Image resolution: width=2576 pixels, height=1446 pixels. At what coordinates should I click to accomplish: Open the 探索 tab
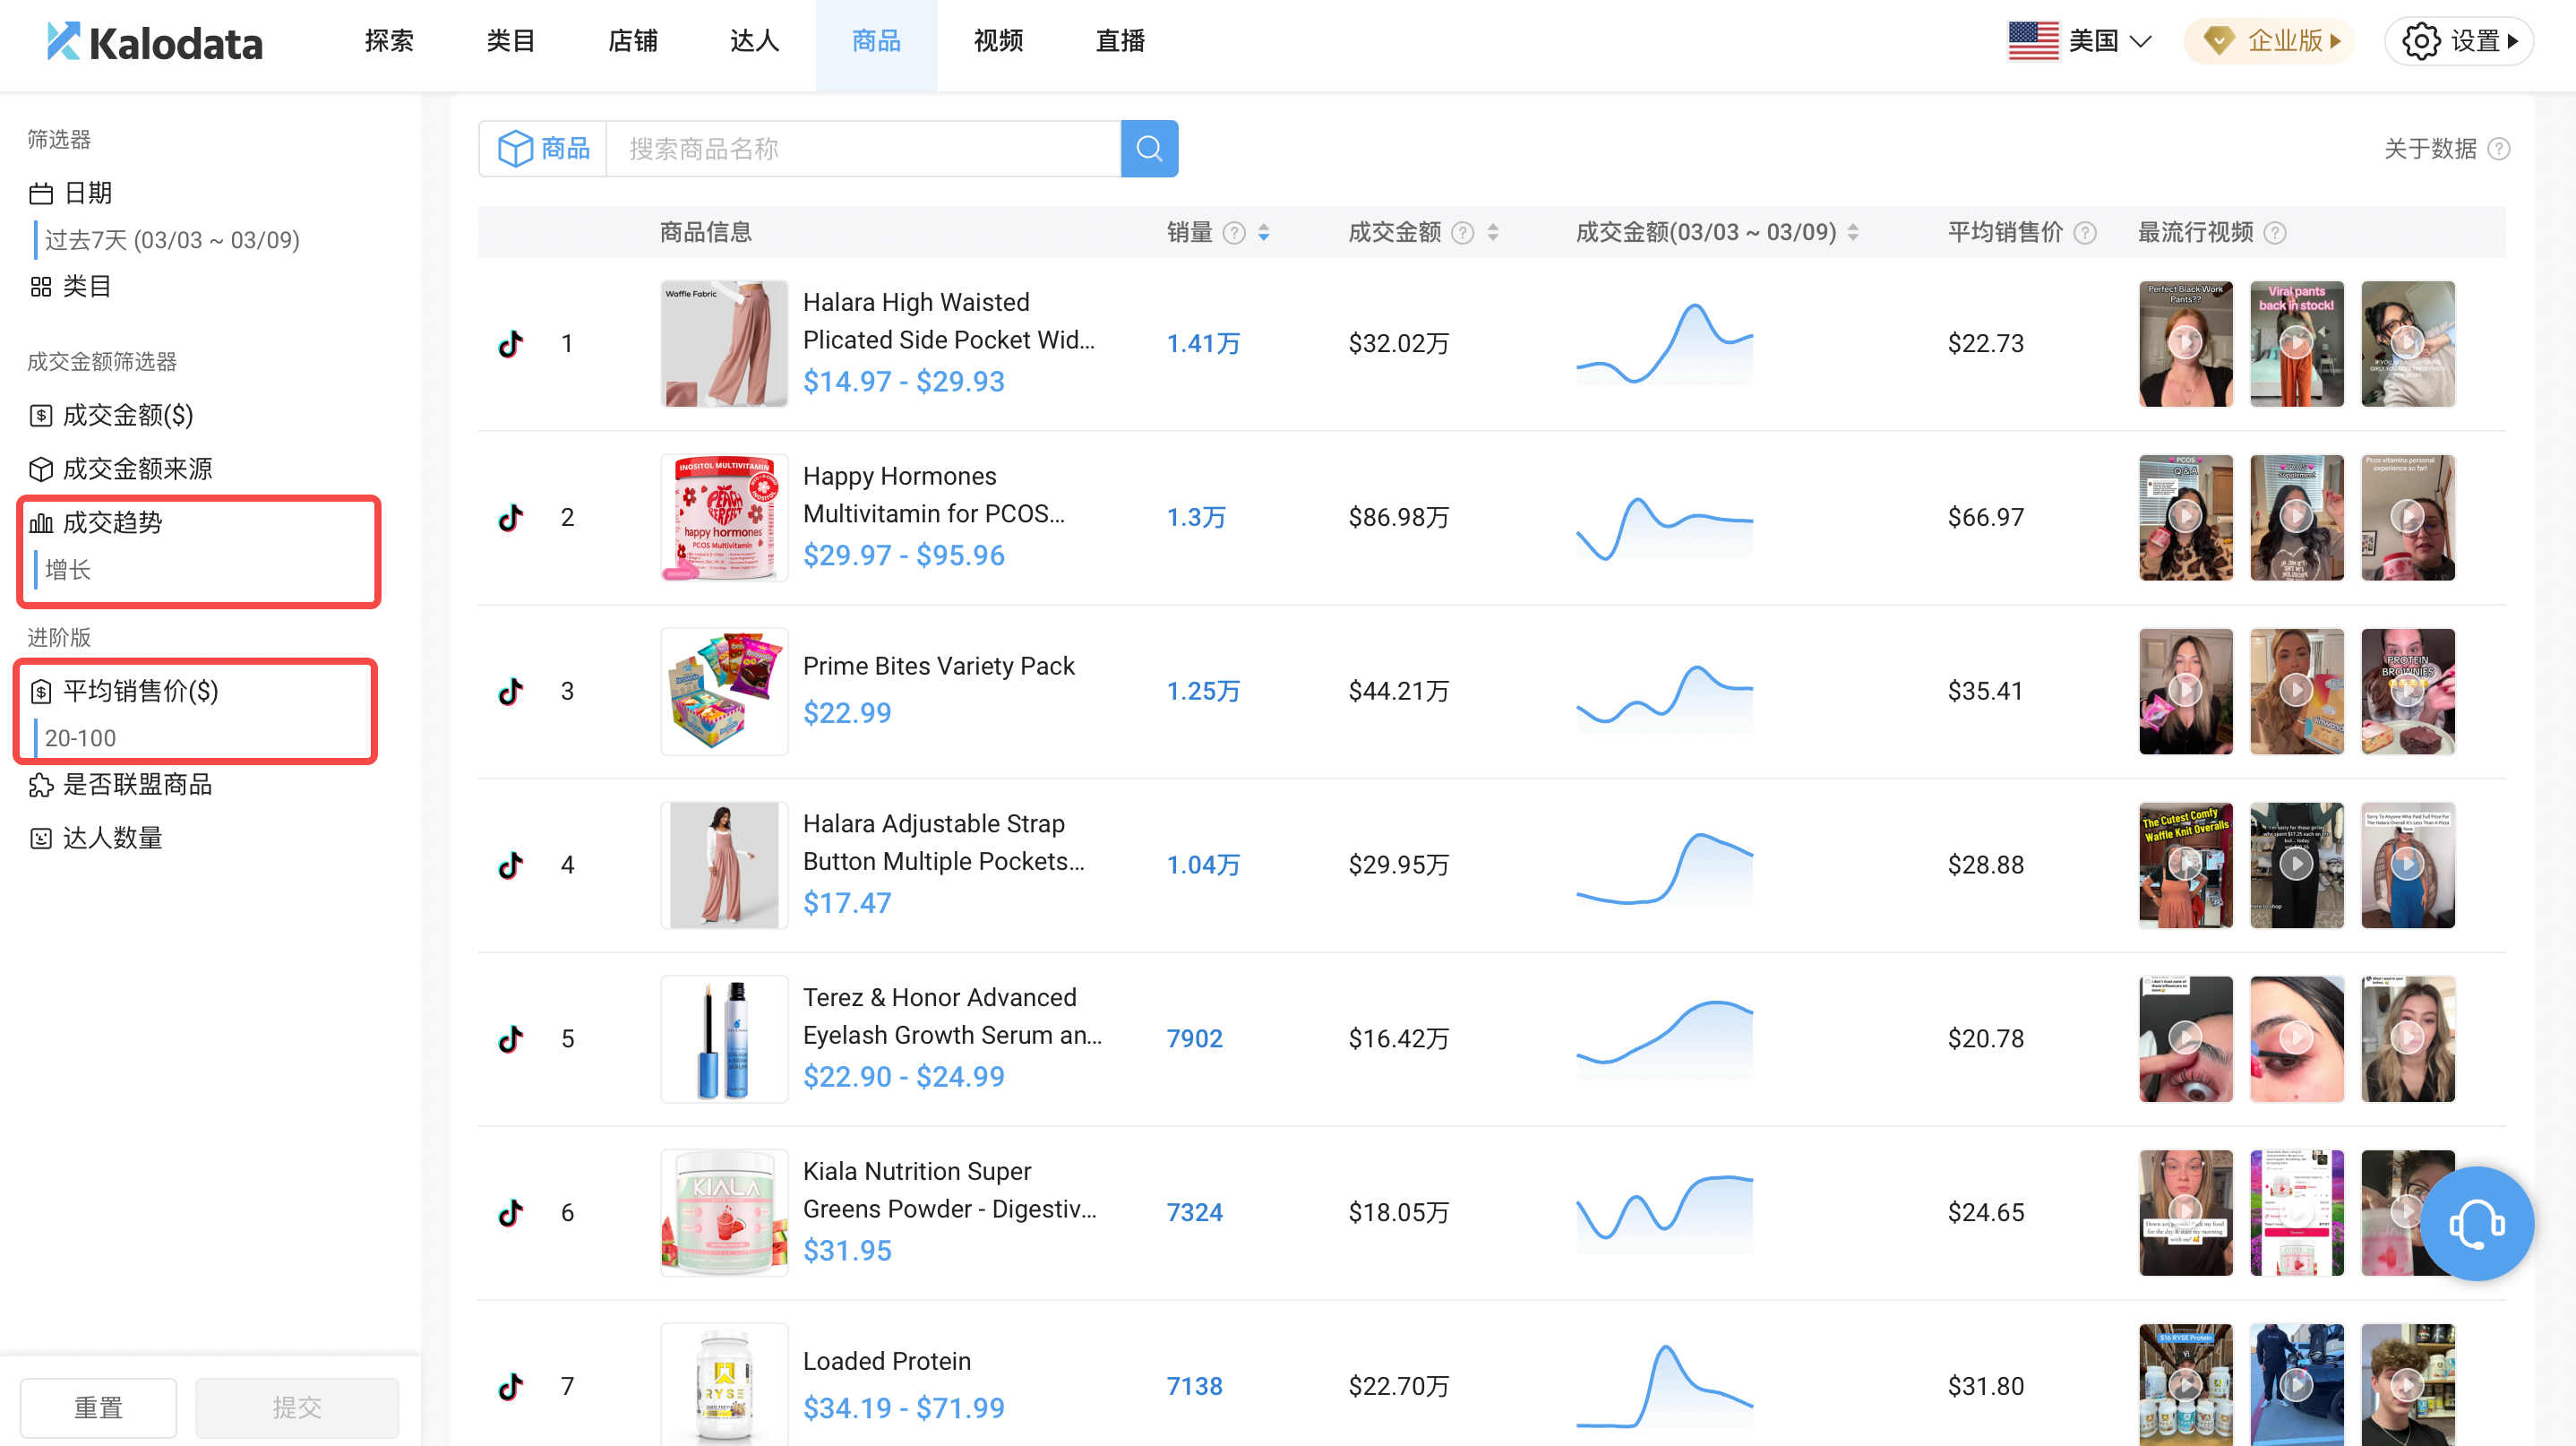click(x=389, y=41)
